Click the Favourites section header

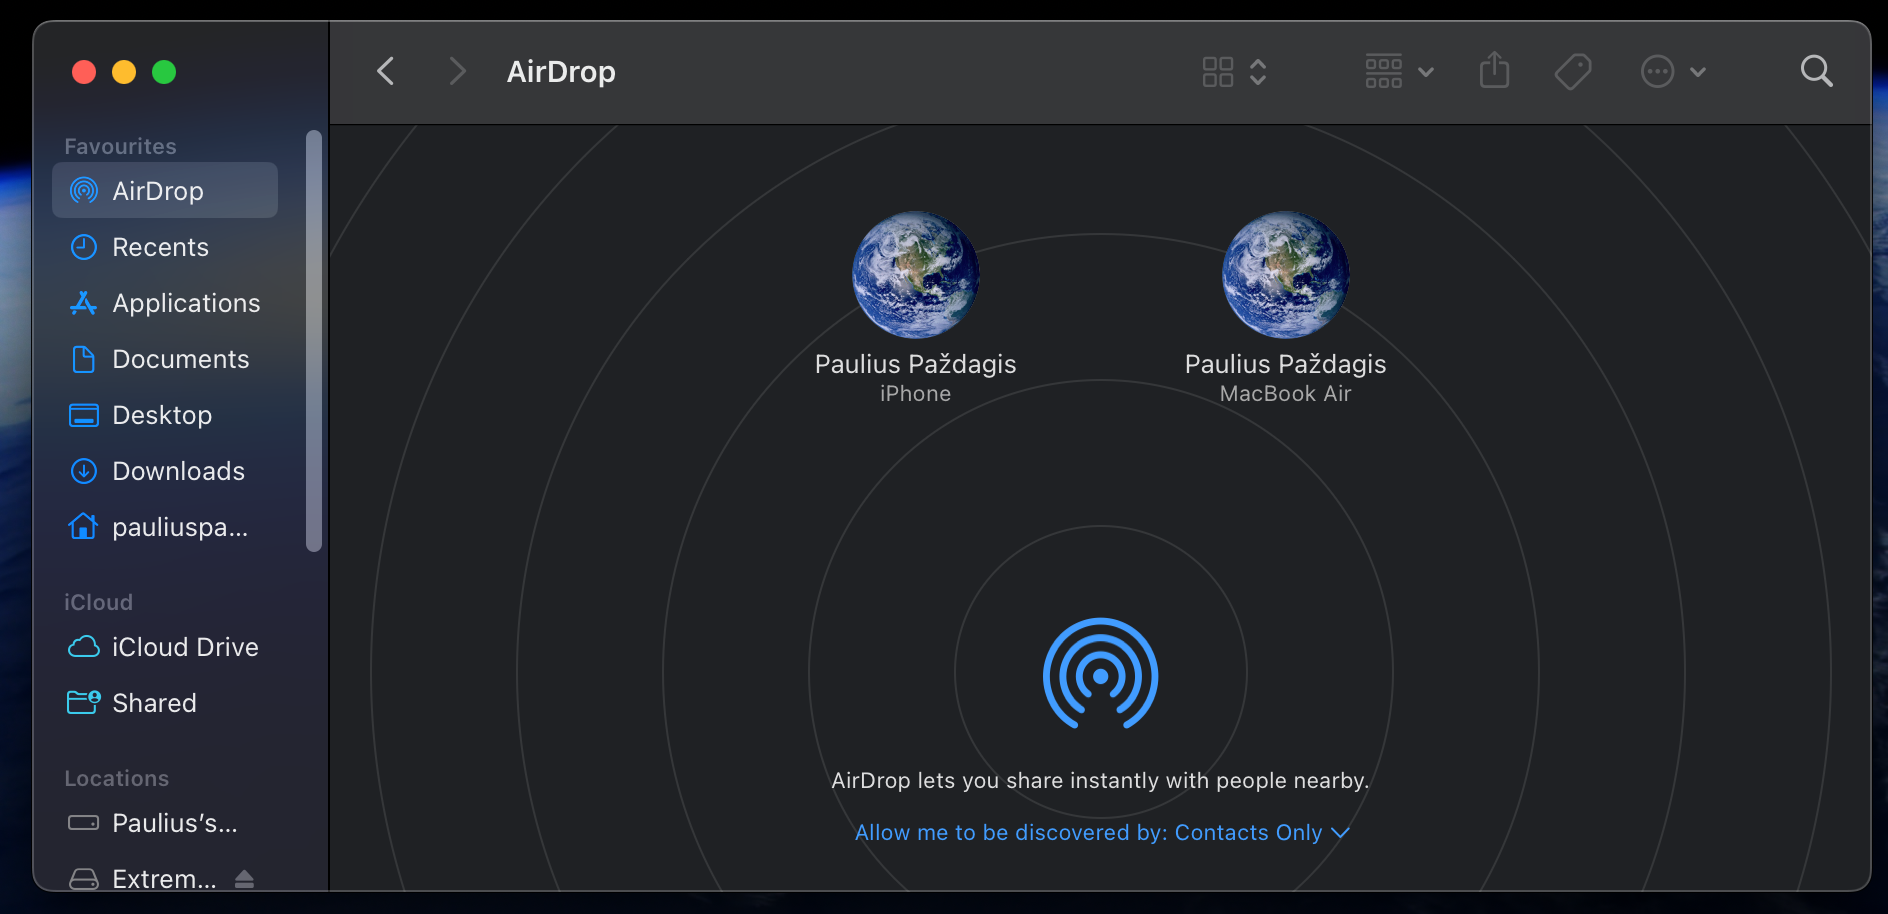coord(120,146)
